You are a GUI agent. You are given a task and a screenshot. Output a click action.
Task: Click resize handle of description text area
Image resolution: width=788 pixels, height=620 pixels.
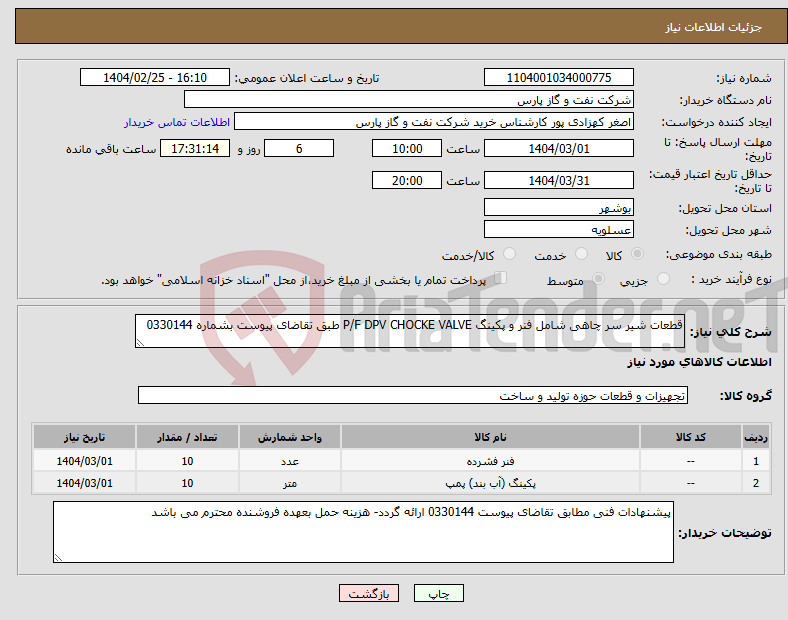point(140,343)
